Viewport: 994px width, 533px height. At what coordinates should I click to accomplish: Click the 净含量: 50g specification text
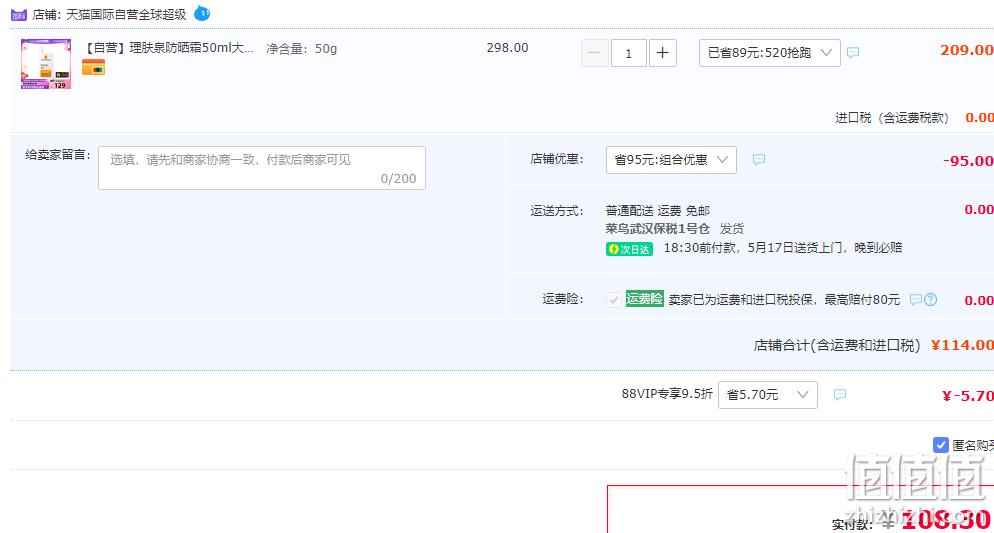click(302, 49)
